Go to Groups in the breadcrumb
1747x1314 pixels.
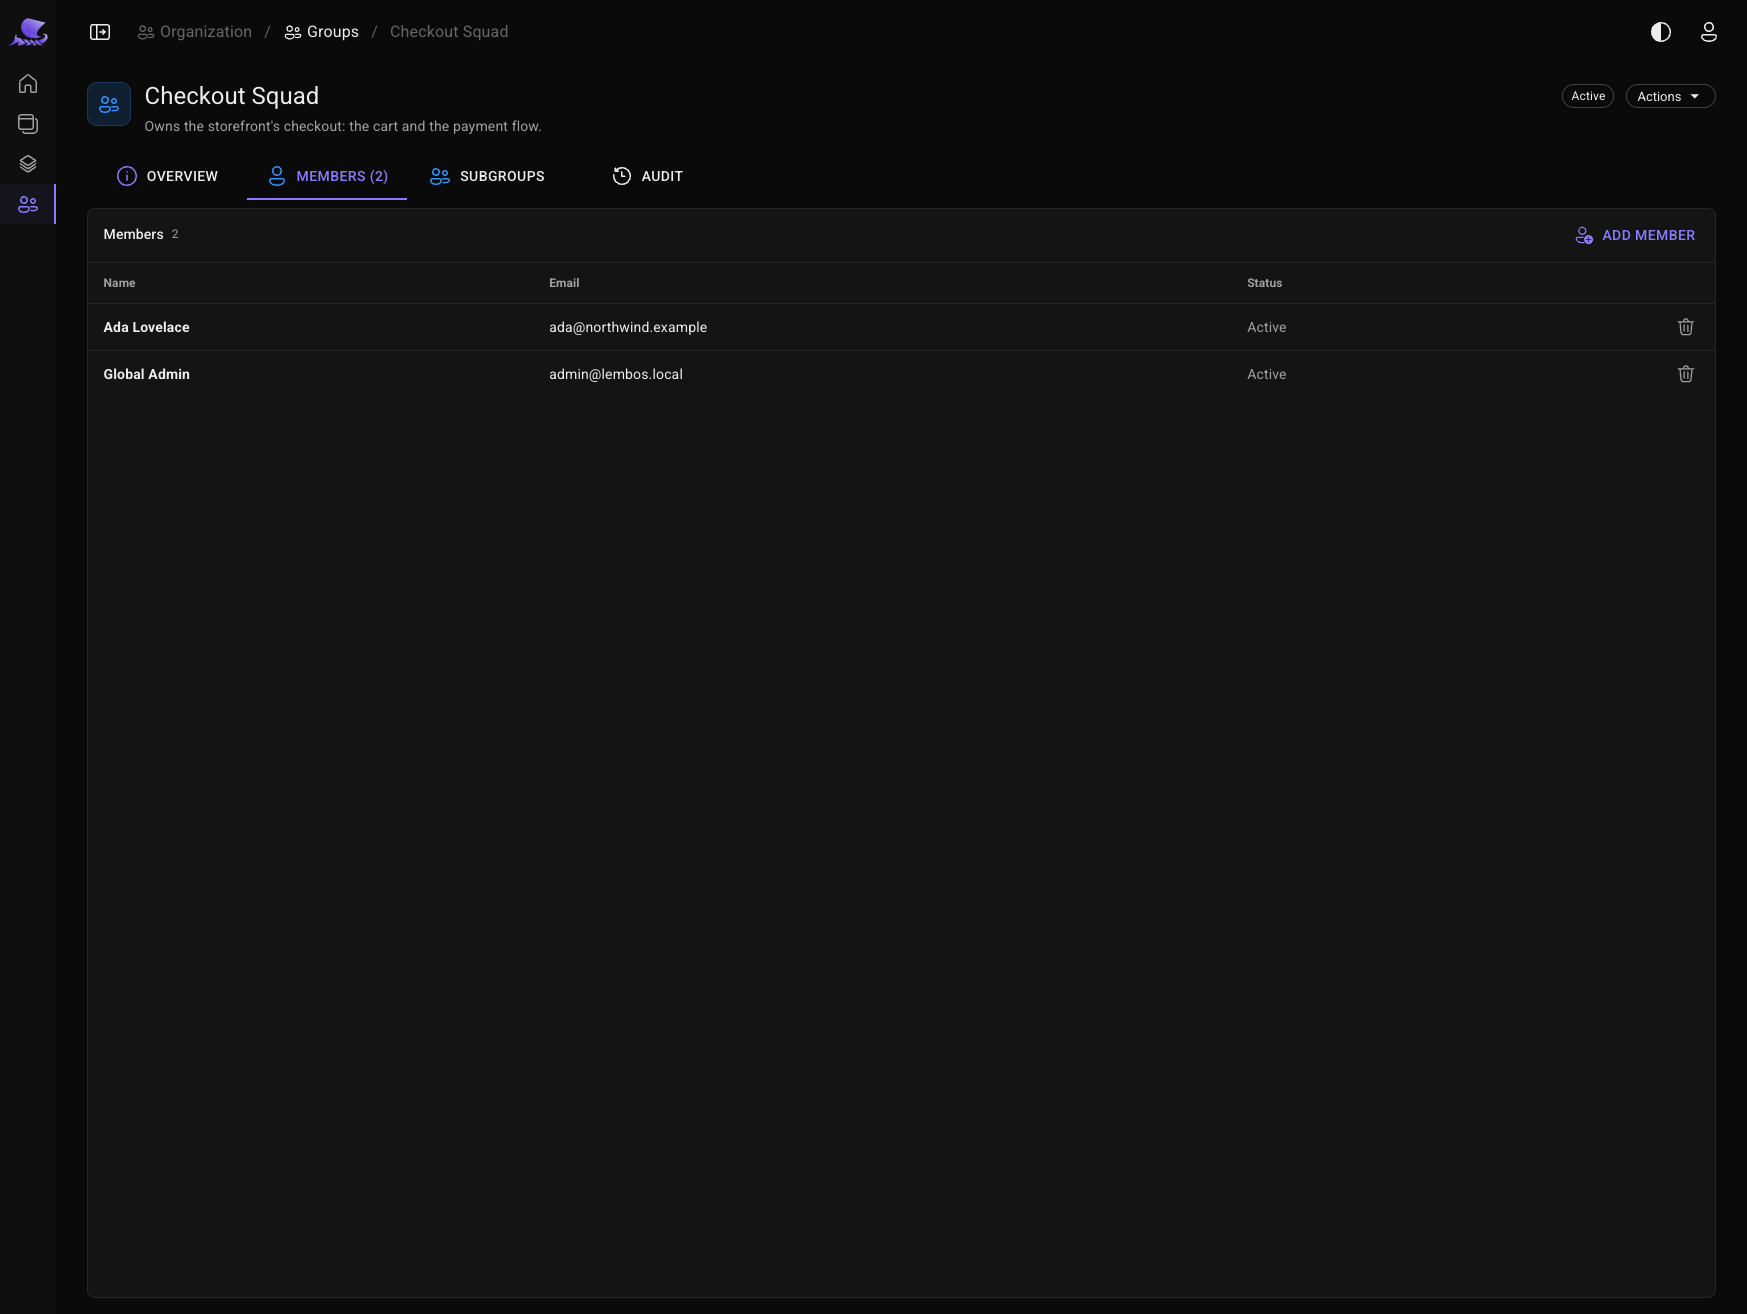click(321, 32)
